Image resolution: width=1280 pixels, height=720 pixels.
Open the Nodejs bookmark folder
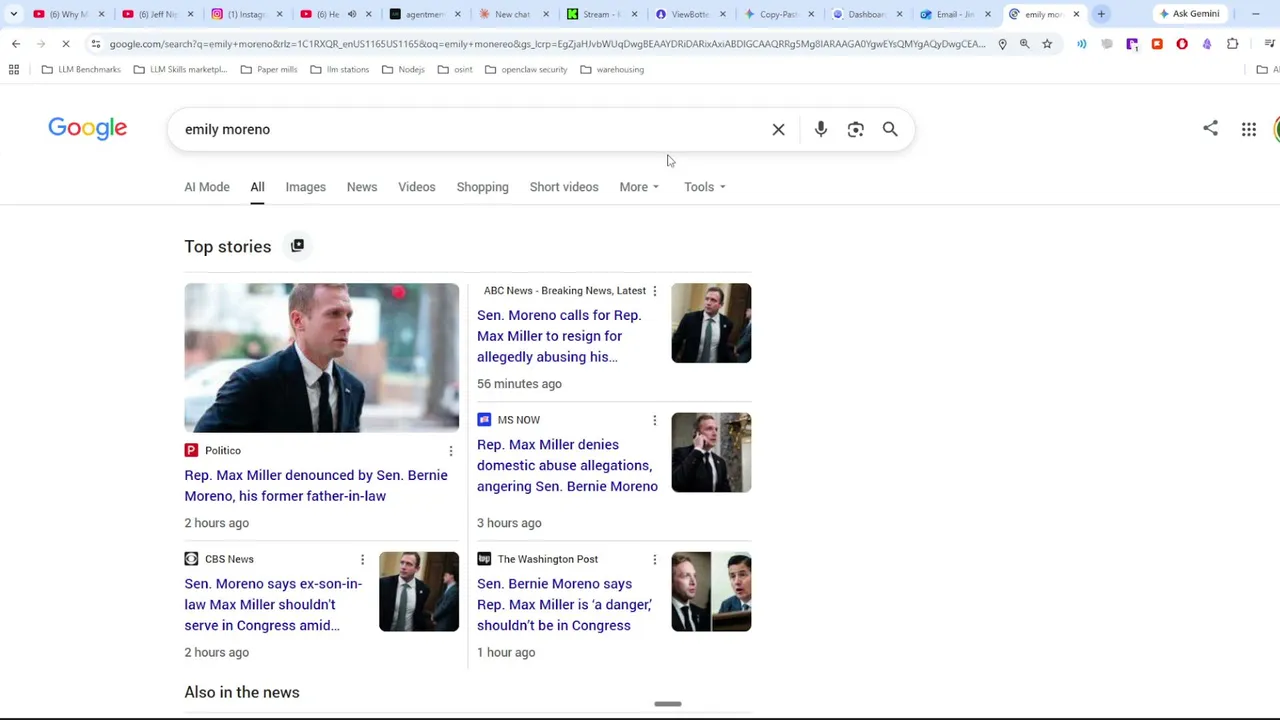[x=403, y=70]
